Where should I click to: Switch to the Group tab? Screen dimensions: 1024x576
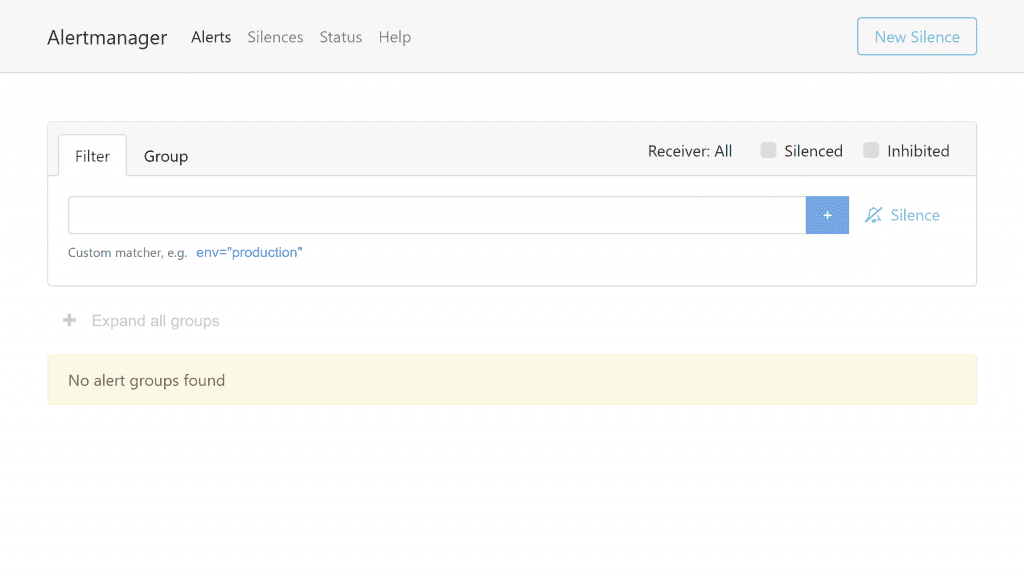coord(166,156)
